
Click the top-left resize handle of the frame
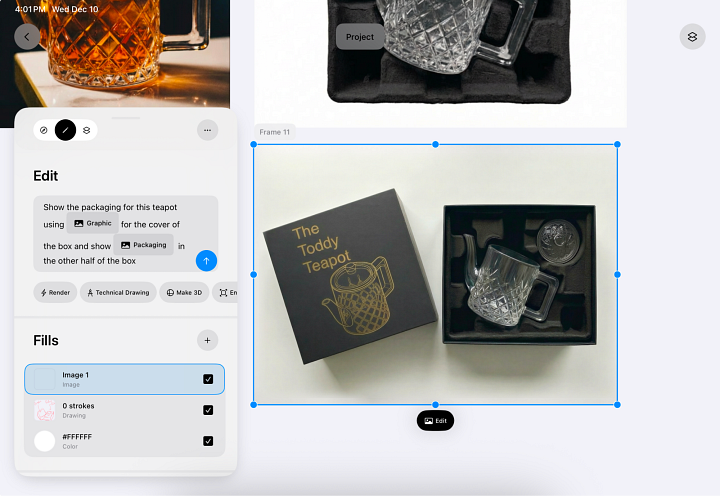tap(253, 144)
